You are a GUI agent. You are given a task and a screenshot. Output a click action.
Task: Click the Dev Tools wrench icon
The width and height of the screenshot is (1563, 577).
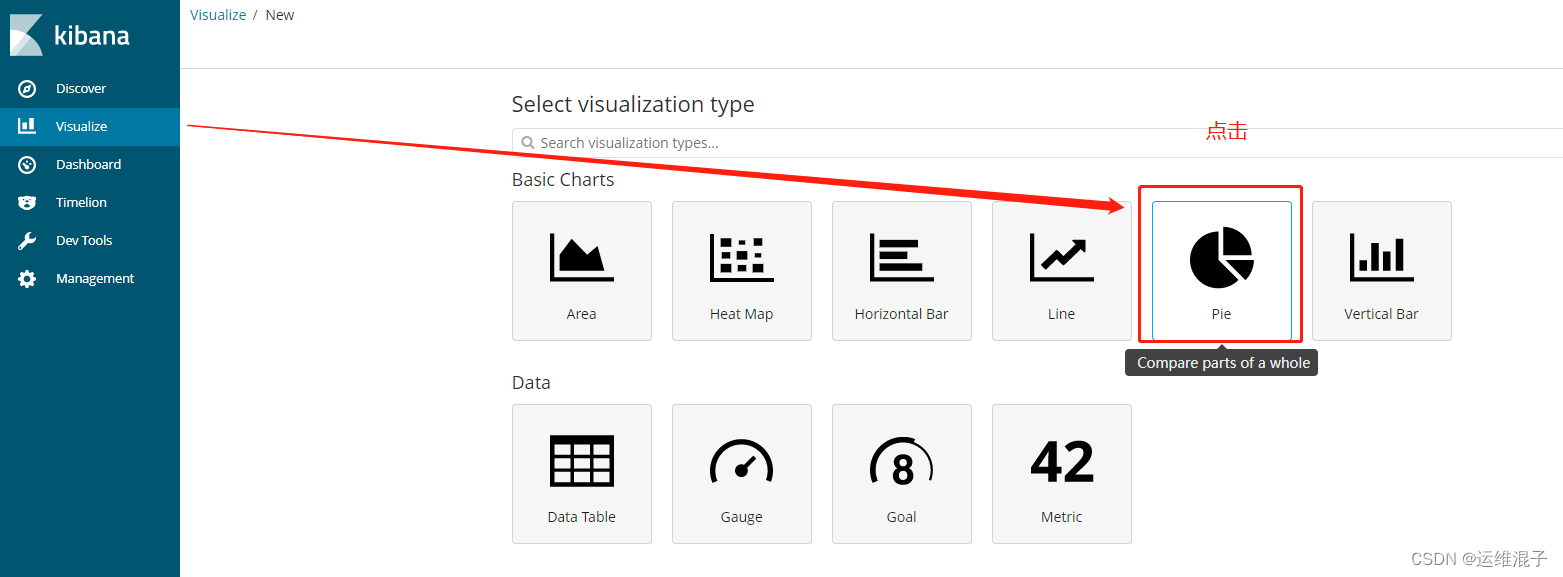pyautogui.click(x=27, y=240)
